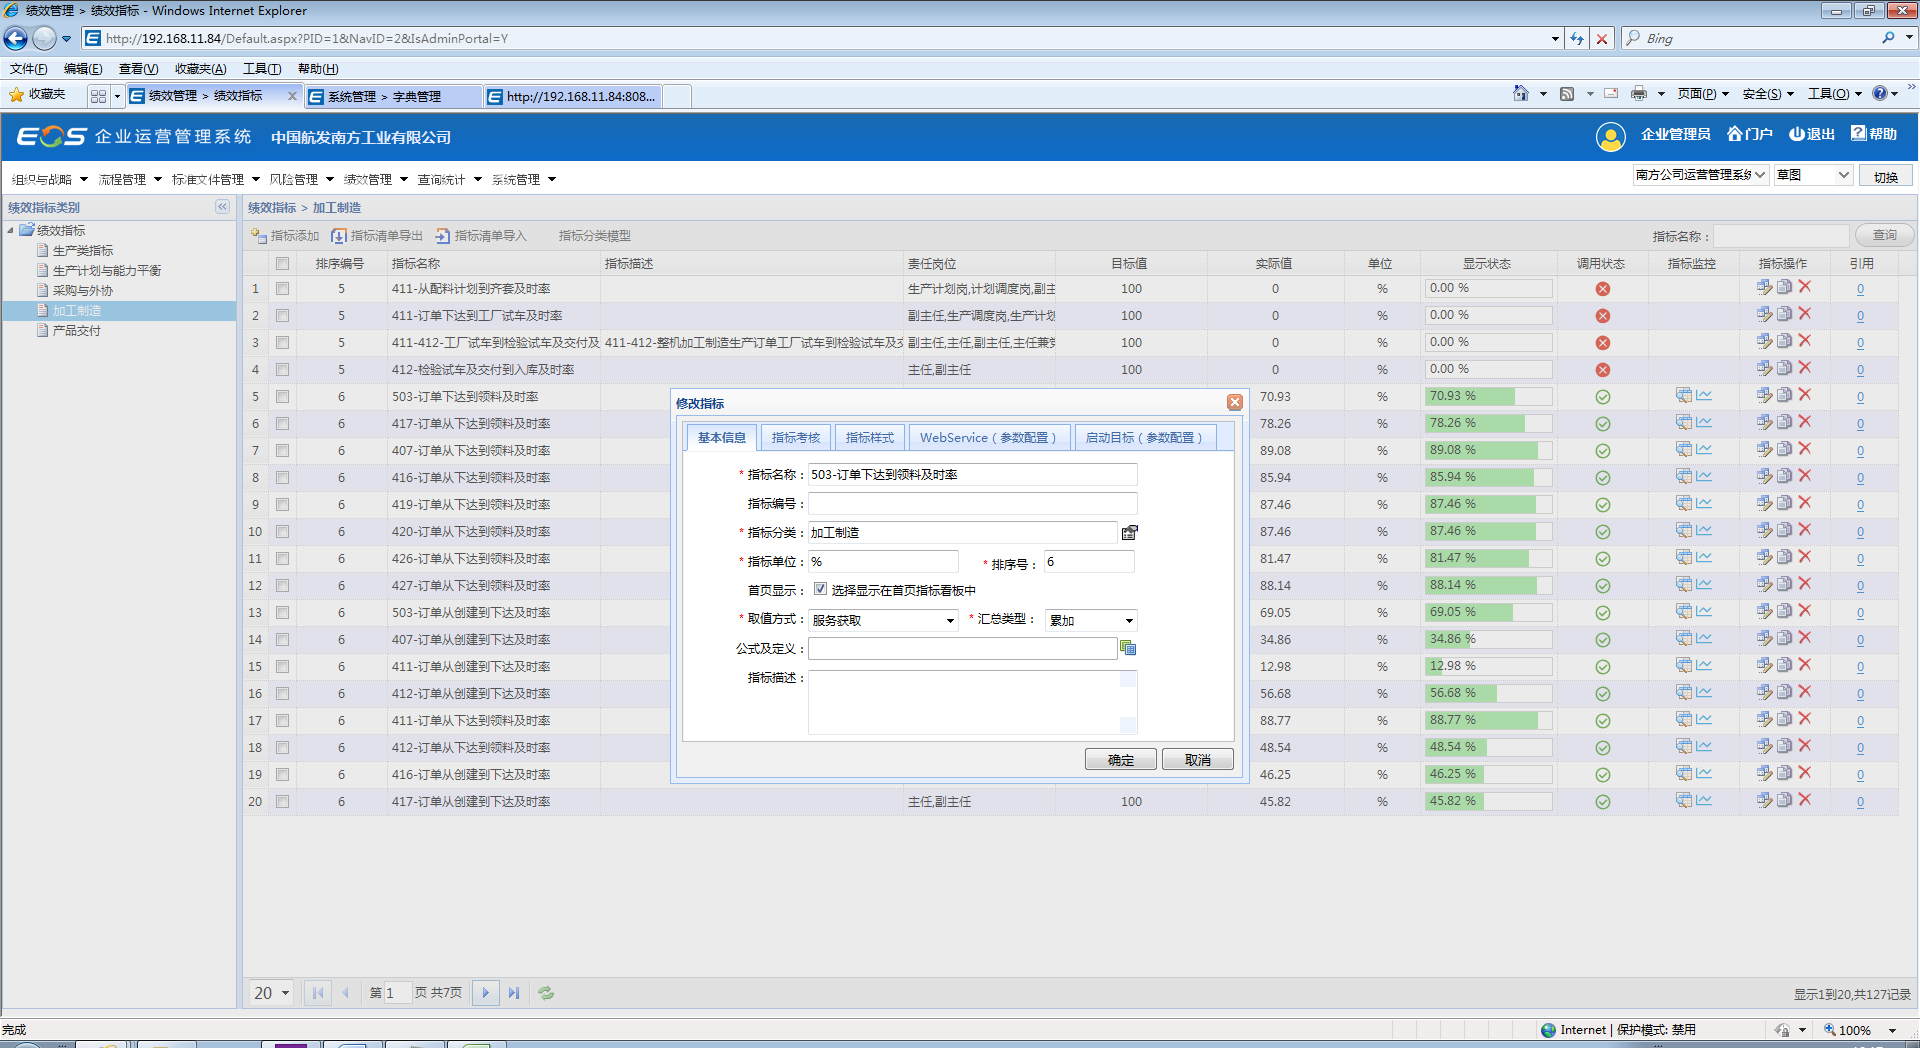Check the row 4 selection checkbox
The width and height of the screenshot is (1920, 1048).
click(283, 370)
